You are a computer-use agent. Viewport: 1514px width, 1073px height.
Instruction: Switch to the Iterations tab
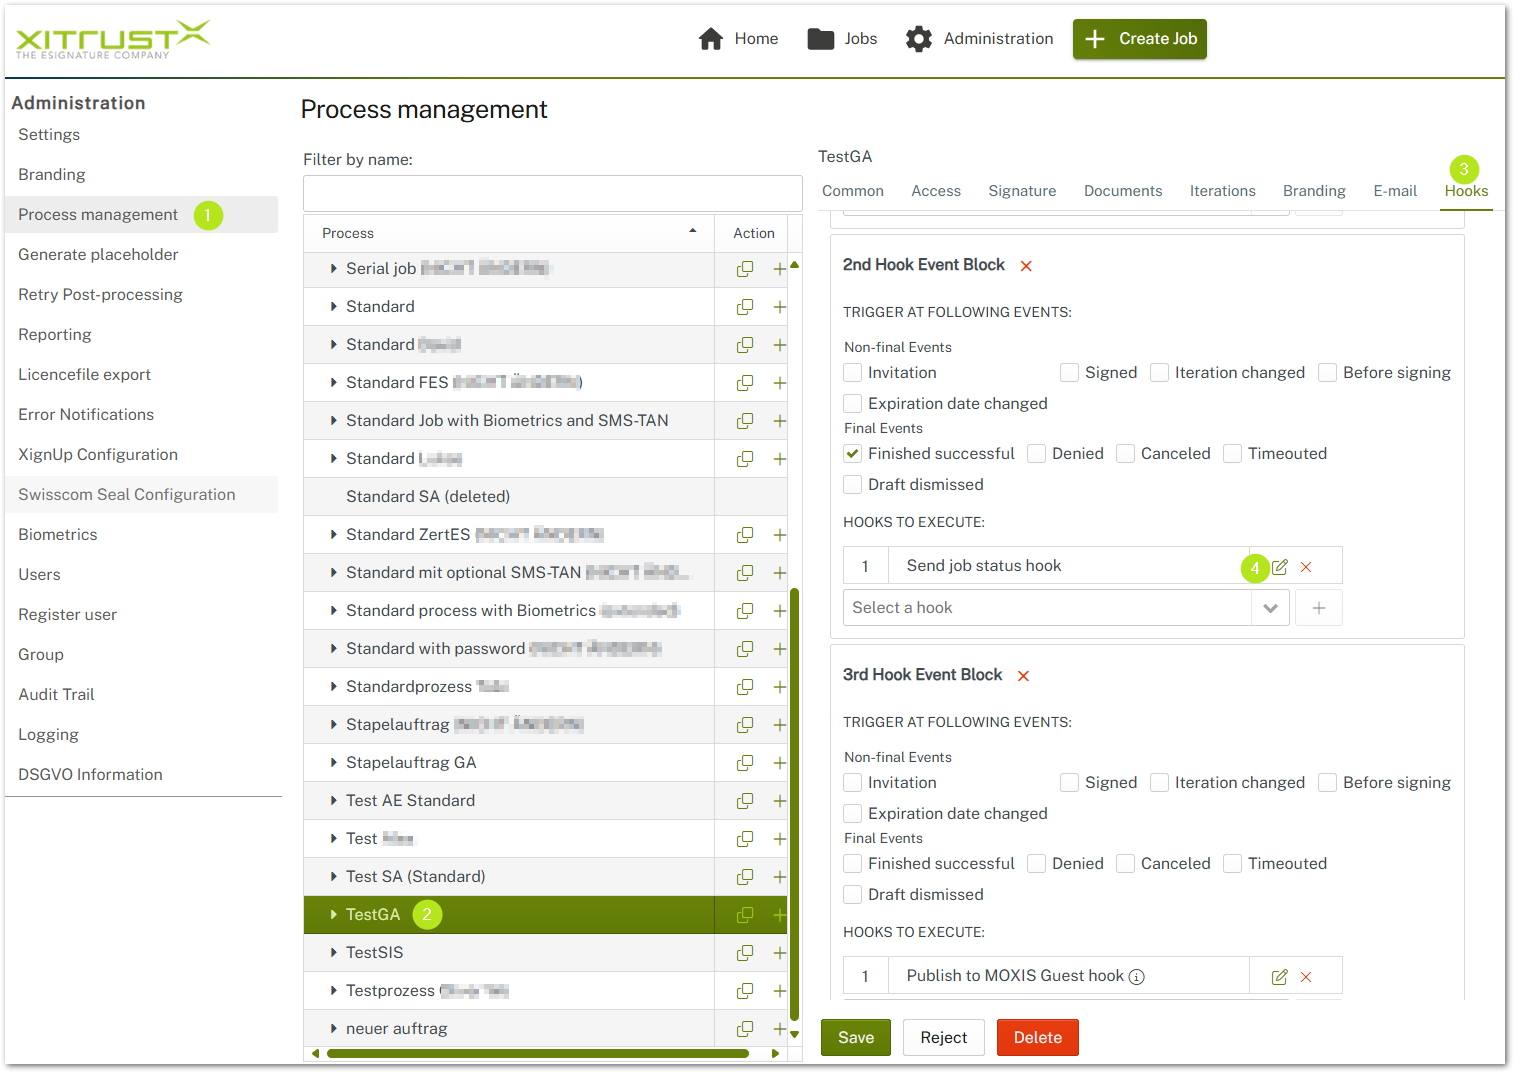(1222, 190)
